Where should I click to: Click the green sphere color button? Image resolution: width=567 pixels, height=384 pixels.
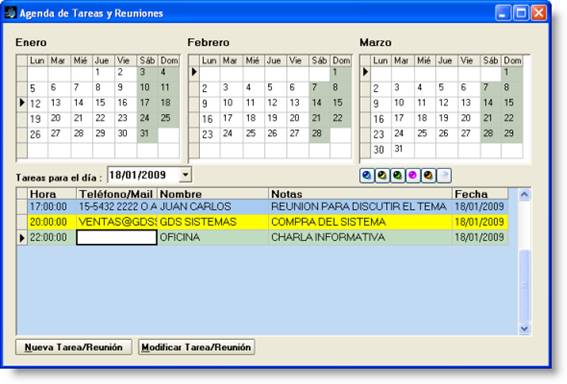coord(397,176)
